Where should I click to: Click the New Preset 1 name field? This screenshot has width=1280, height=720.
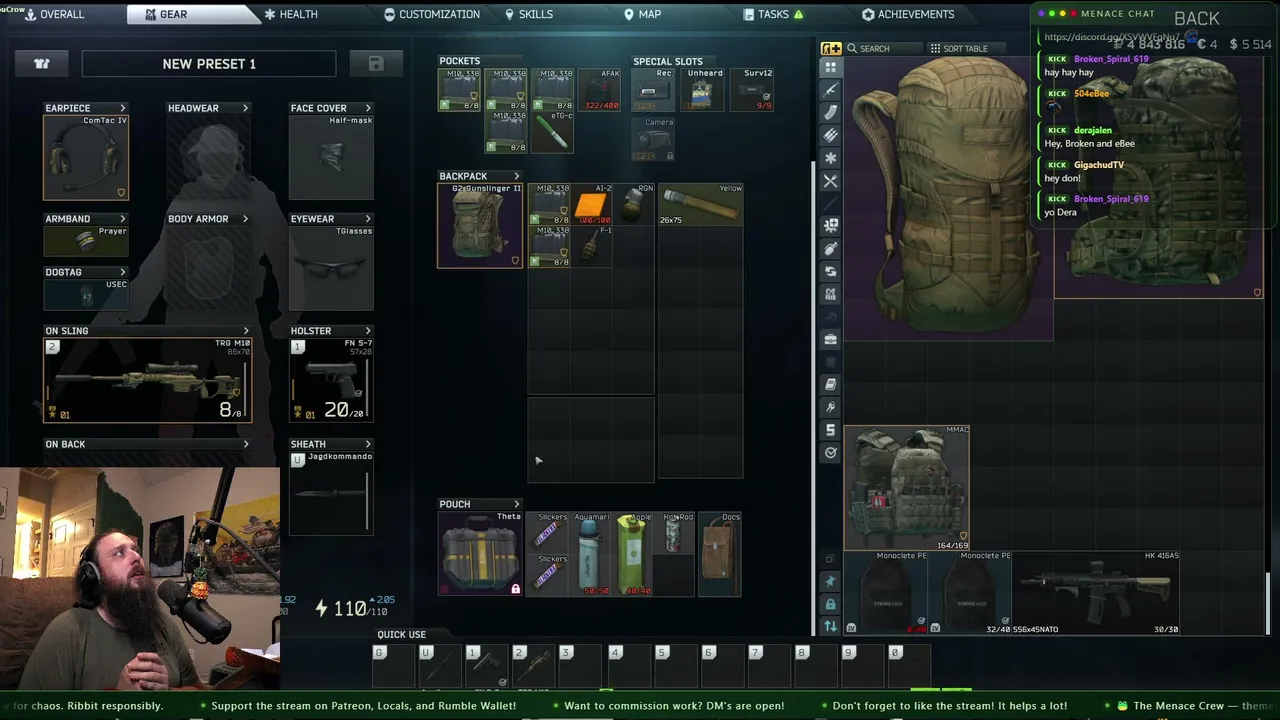(x=209, y=64)
